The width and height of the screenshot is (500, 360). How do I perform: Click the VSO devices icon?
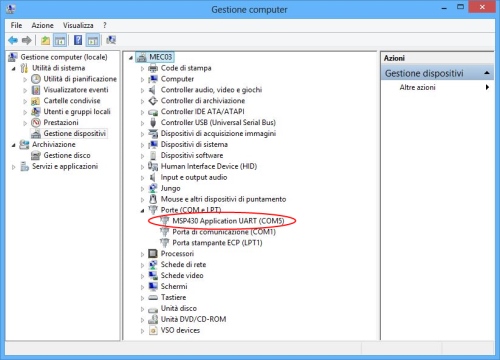point(153,330)
